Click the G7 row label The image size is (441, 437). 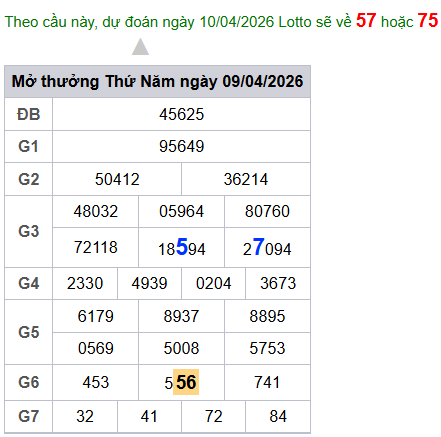[29, 416]
